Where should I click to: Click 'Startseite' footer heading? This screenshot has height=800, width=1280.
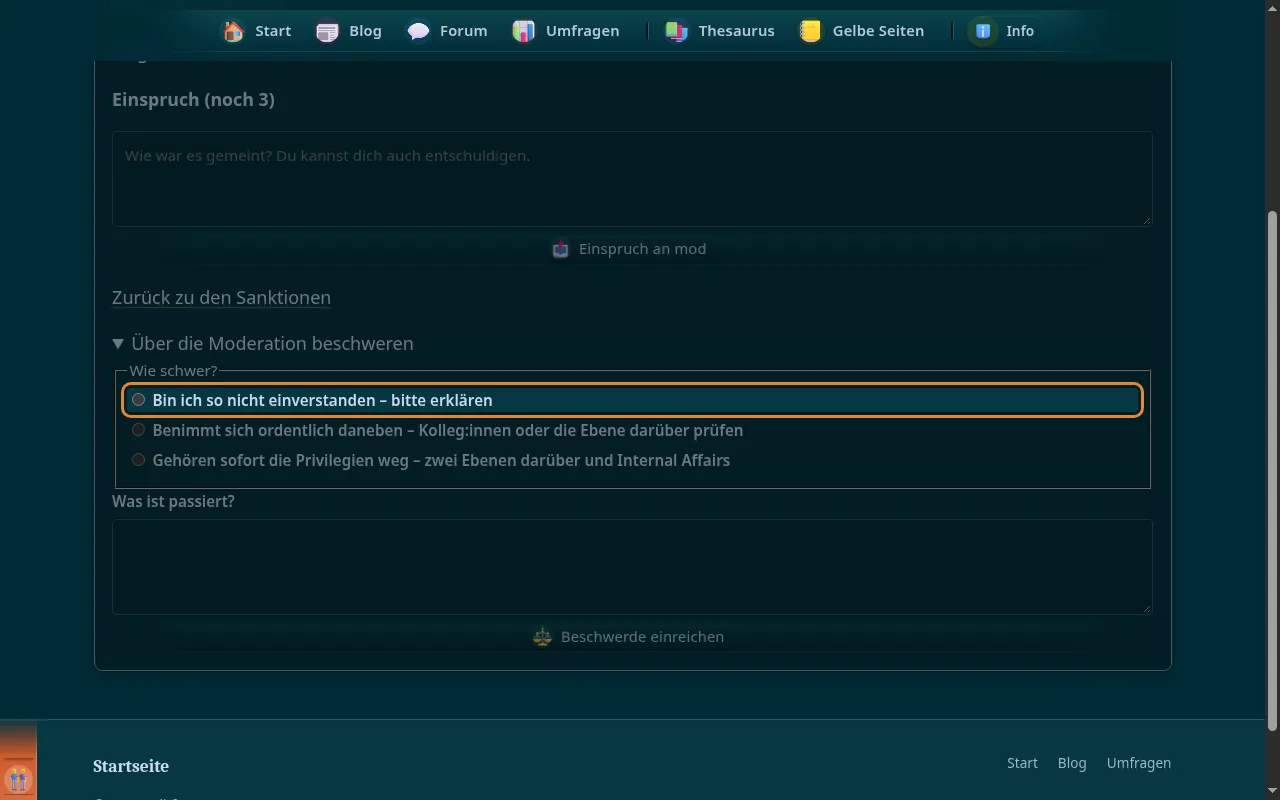pos(131,766)
